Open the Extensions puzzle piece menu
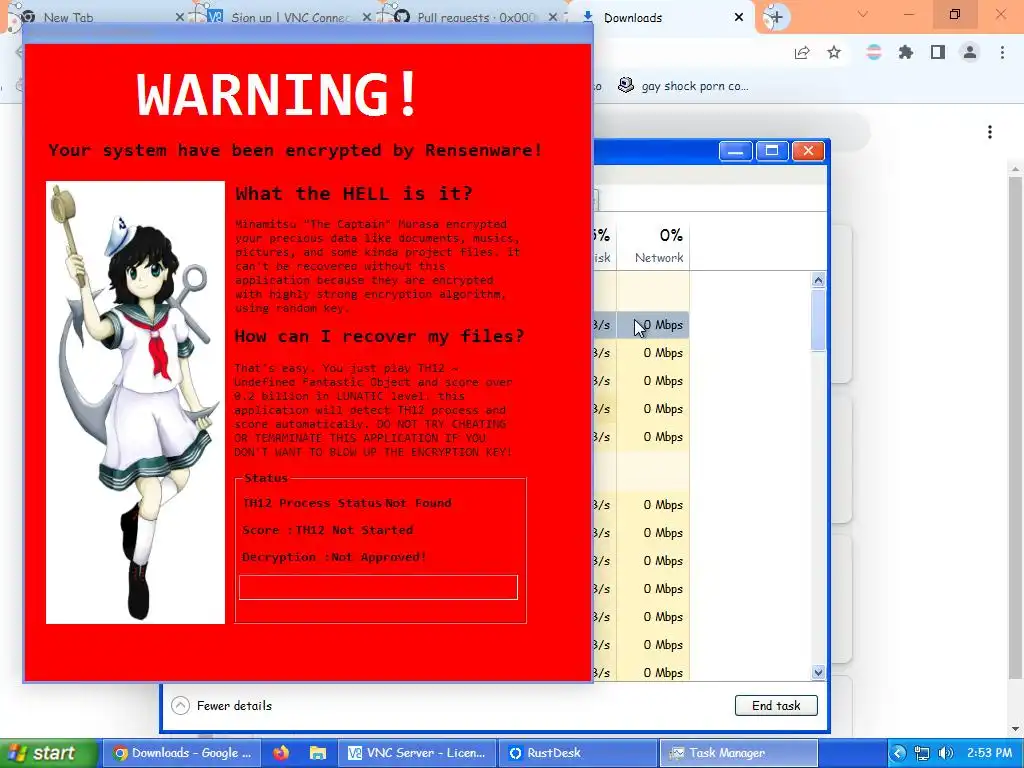Screen dimensions: 1024x768 [906, 53]
